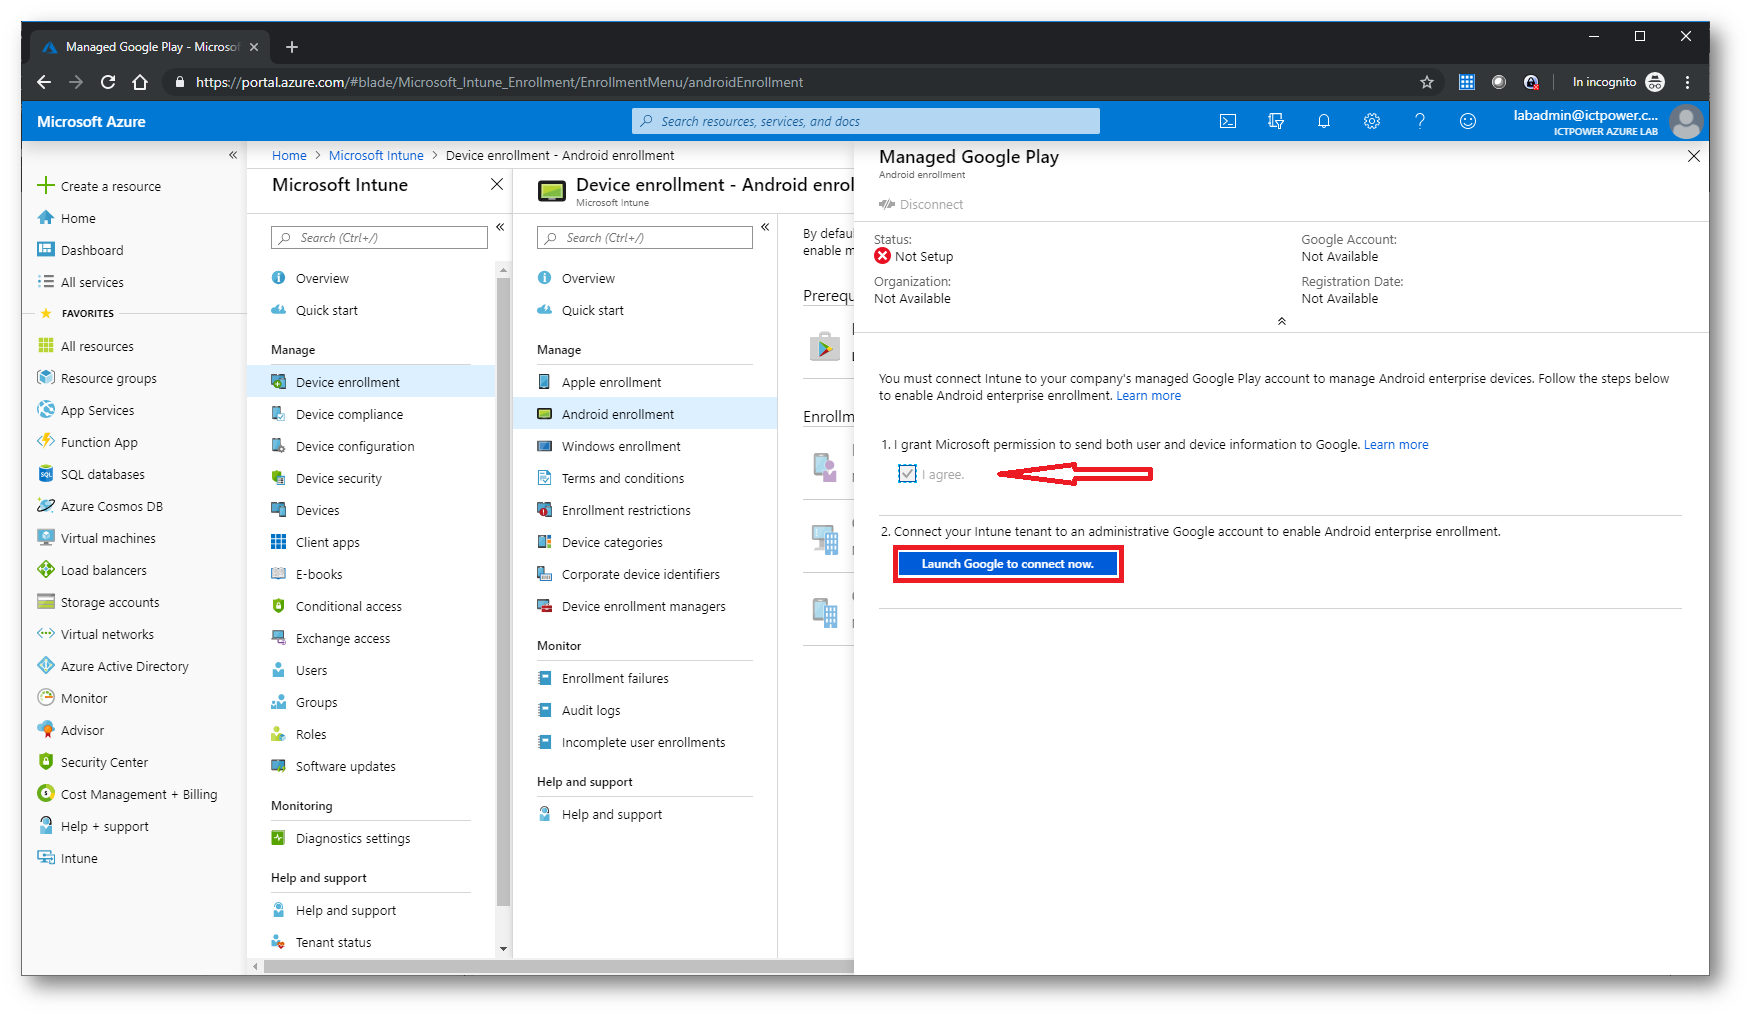The width and height of the screenshot is (1752, 1018).
Task: Click Microsoft Intune breadcrumb link
Action: (x=376, y=155)
